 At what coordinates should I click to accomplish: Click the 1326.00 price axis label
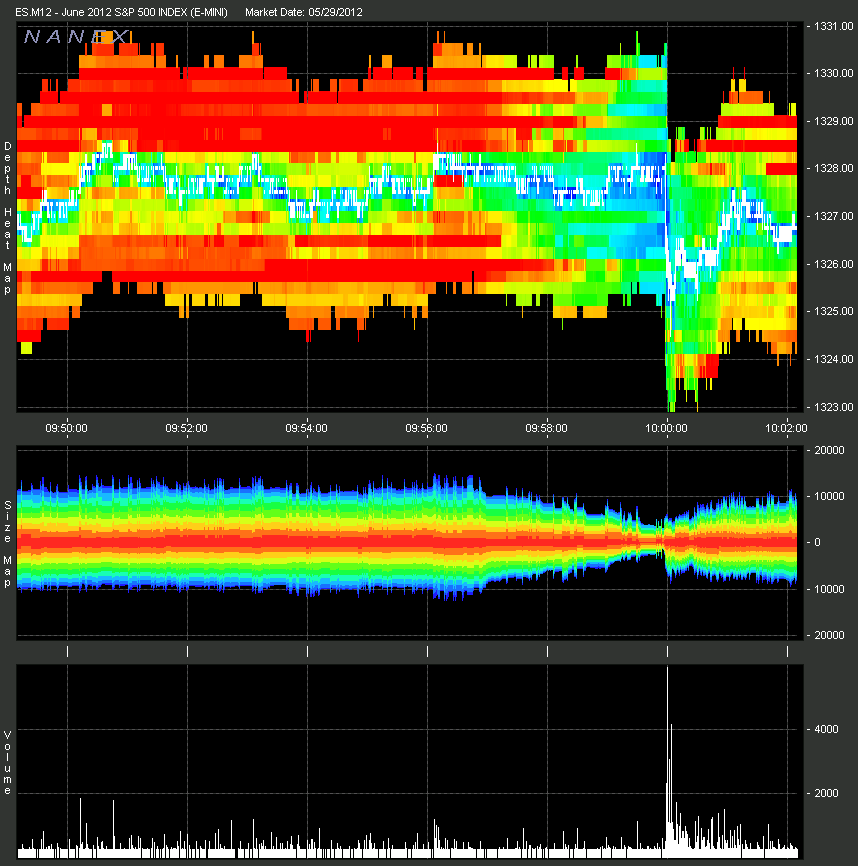point(834,264)
